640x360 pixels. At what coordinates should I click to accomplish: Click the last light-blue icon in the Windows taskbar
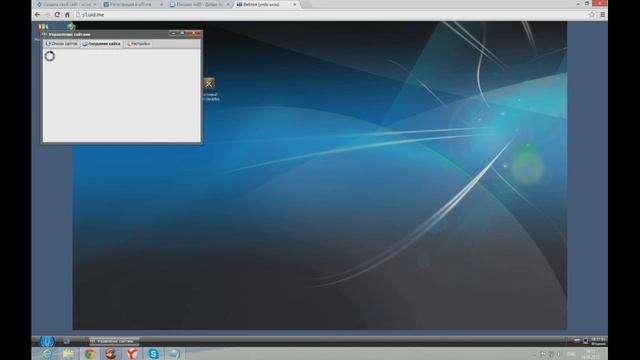click(175, 354)
